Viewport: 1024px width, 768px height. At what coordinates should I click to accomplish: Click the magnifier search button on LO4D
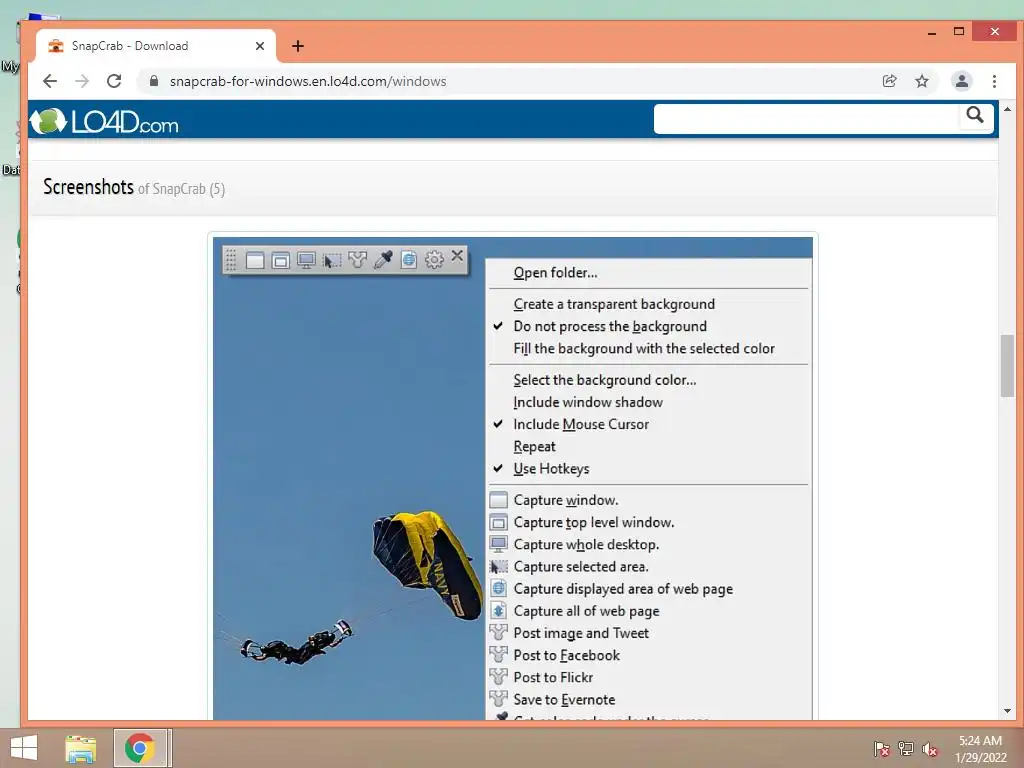coord(974,116)
